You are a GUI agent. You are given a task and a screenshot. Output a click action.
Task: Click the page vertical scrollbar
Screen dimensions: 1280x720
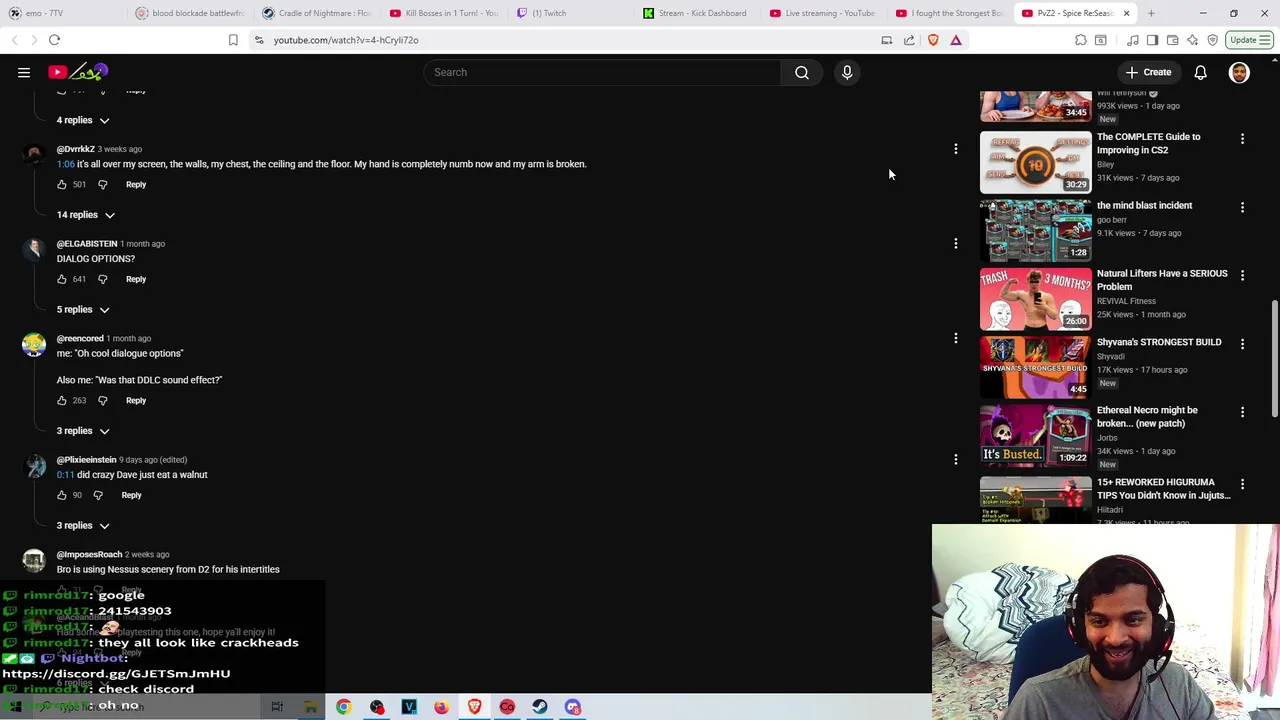point(1274,360)
